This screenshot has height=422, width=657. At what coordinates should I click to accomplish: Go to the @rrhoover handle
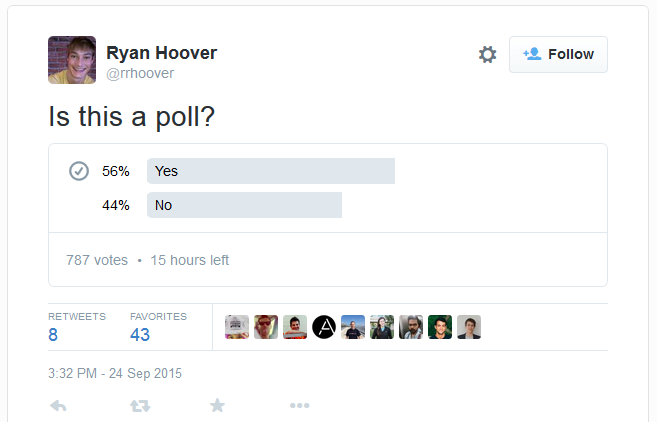pyautogui.click(x=140, y=73)
